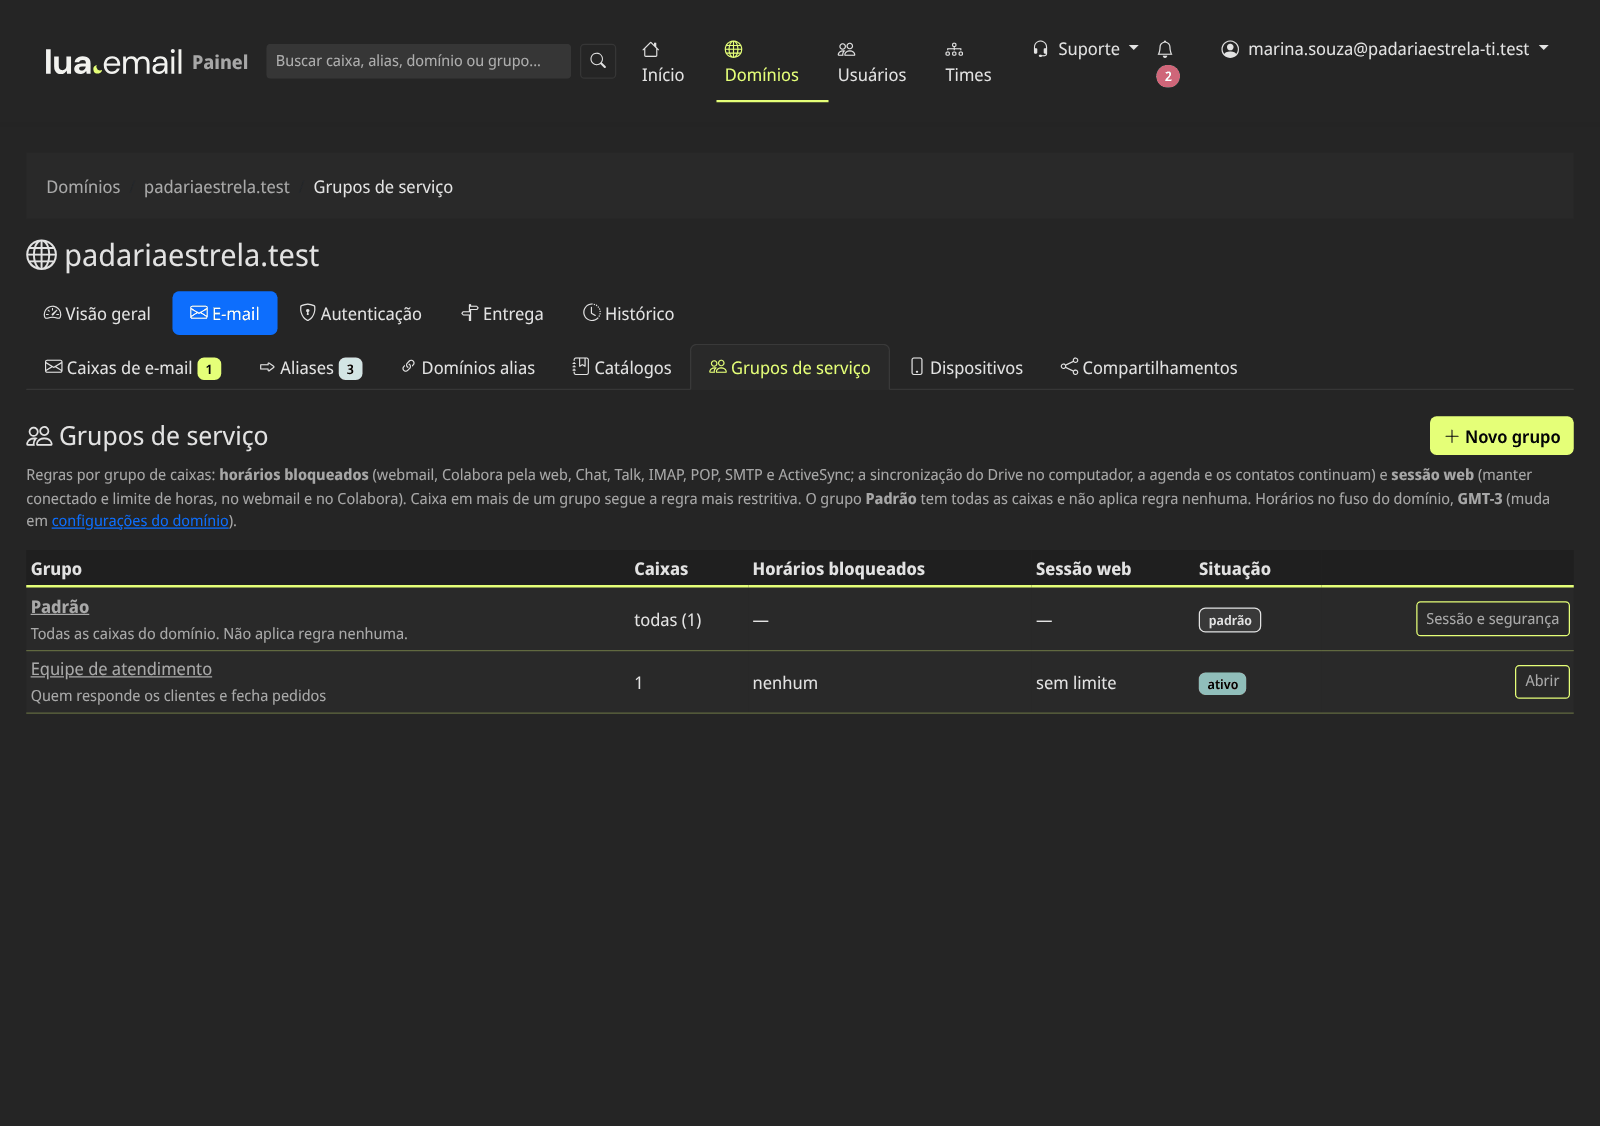The width and height of the screenshot is (1600, 1126).
Task: Expand the marina.souza account dropdown
Action: (x=1385, y=49)
